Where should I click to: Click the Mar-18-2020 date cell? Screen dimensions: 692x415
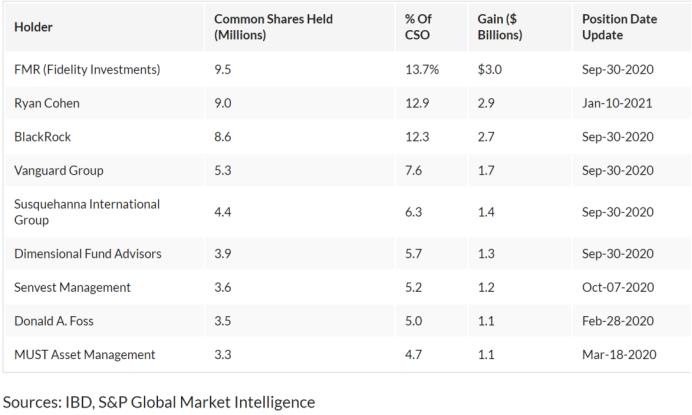pos(617,354)
